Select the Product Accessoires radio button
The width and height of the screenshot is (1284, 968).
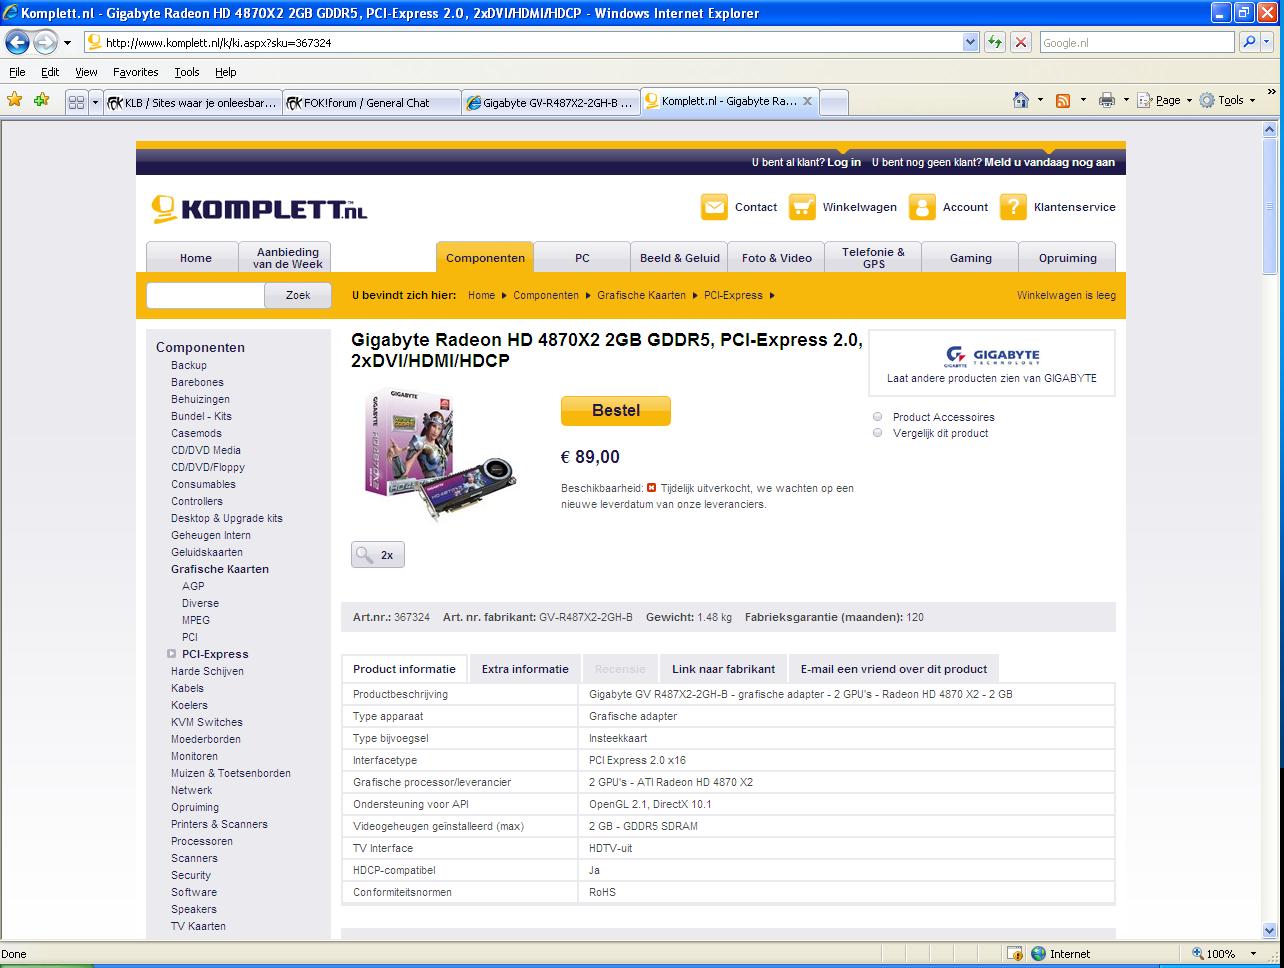pyautogui.click(x=877, y=417)
